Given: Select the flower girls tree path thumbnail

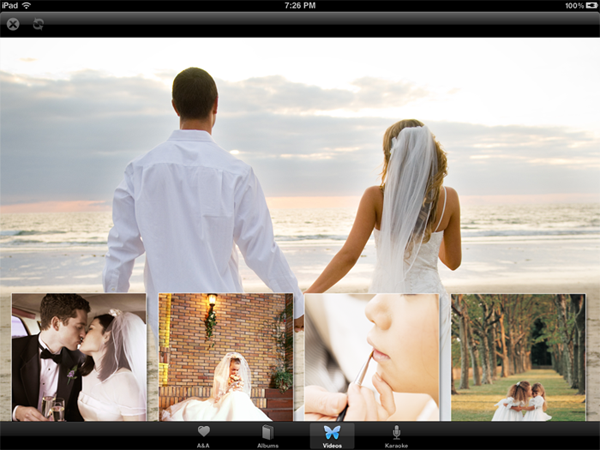Looking at the screenshot, I should pyautogui.click(x=518, y=357).
